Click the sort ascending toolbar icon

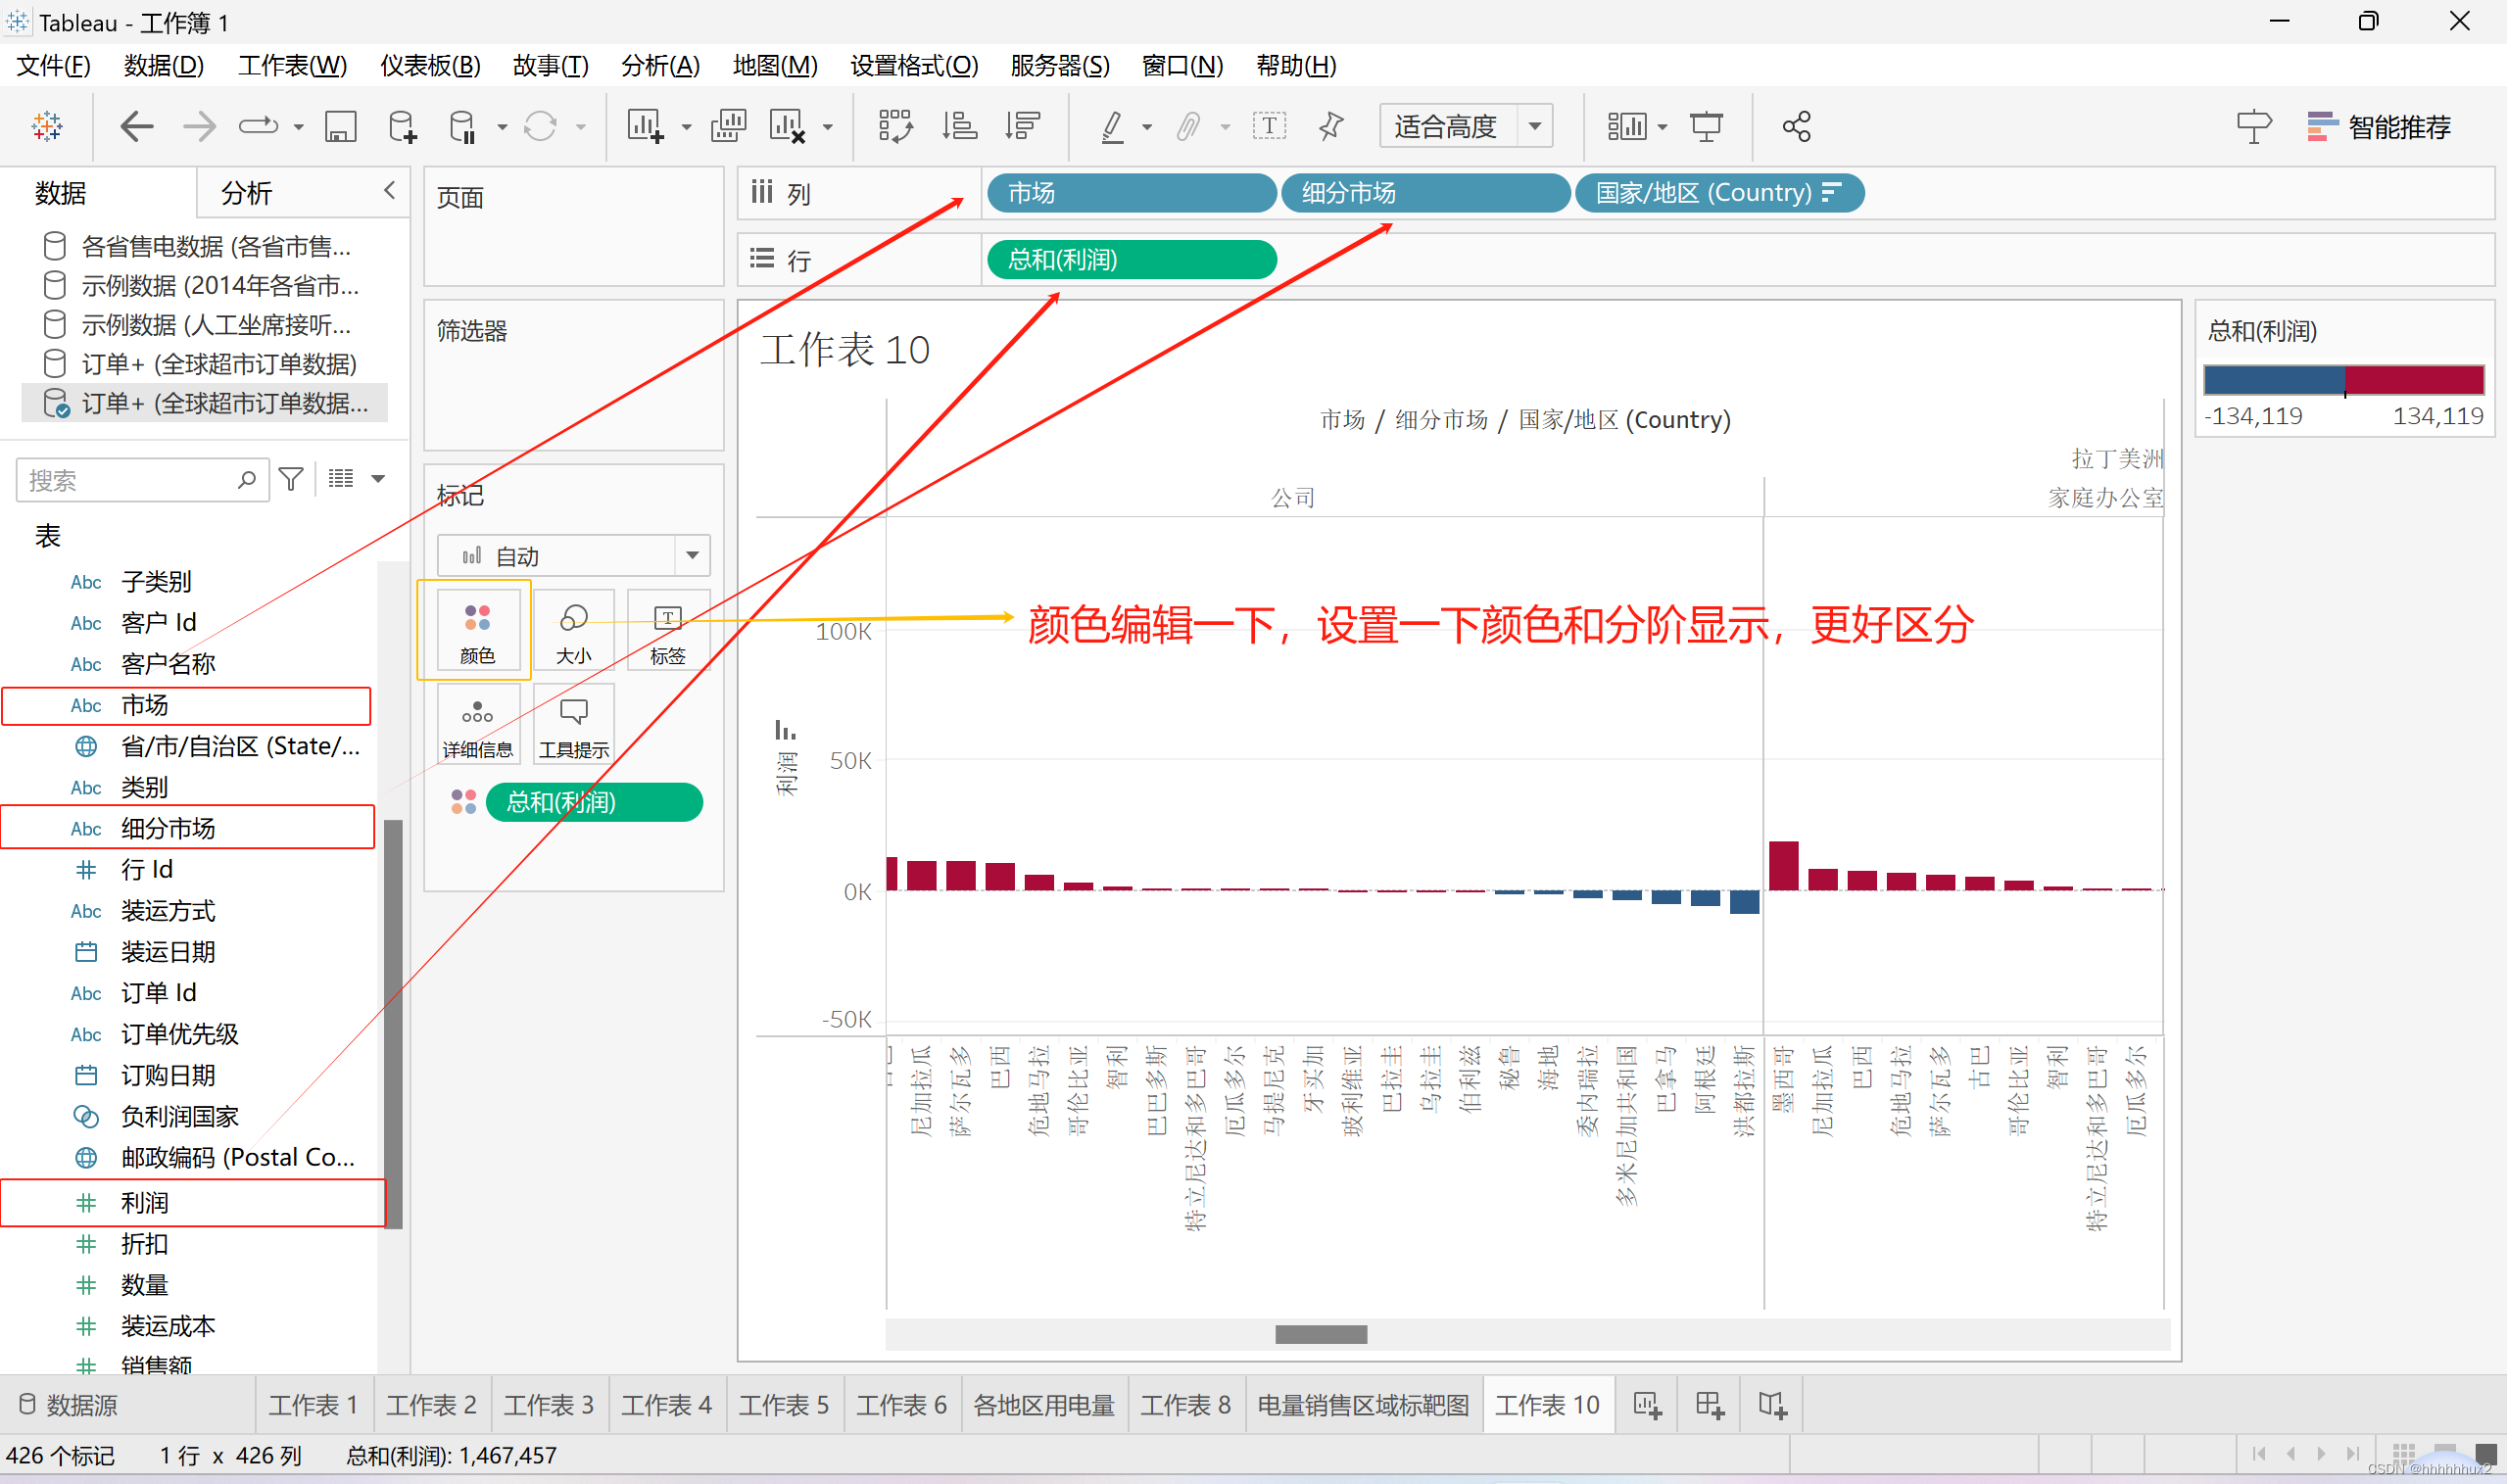pyautogui.click(x=959, y=127)
